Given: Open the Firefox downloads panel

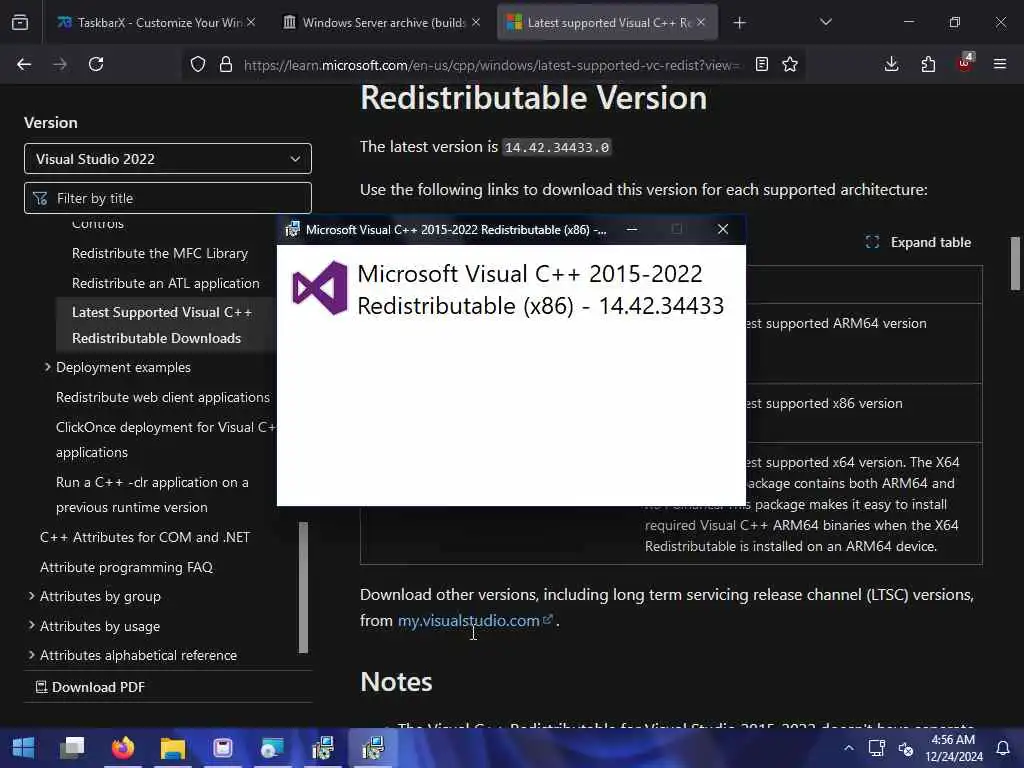Looking at the screenshot, I should pyautogui.click(x=891, y=64).
